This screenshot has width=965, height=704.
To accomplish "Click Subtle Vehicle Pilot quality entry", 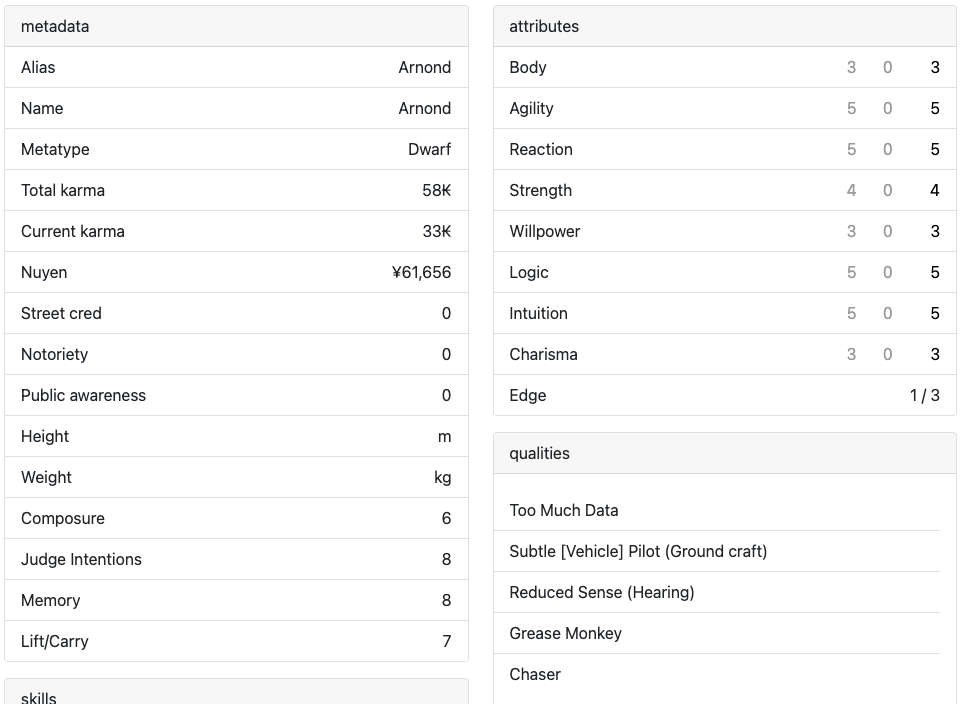I will (638, 551).
